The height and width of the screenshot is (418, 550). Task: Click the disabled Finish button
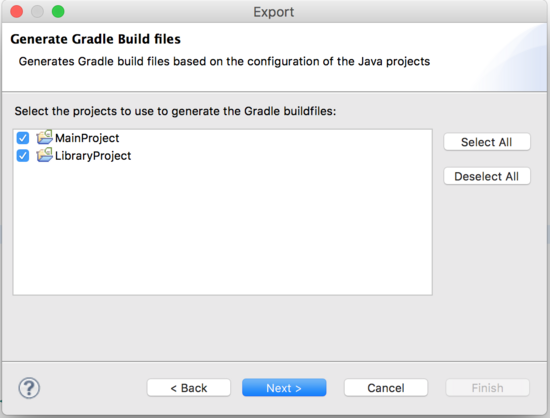pyautogui.click(x=488, y=388)
